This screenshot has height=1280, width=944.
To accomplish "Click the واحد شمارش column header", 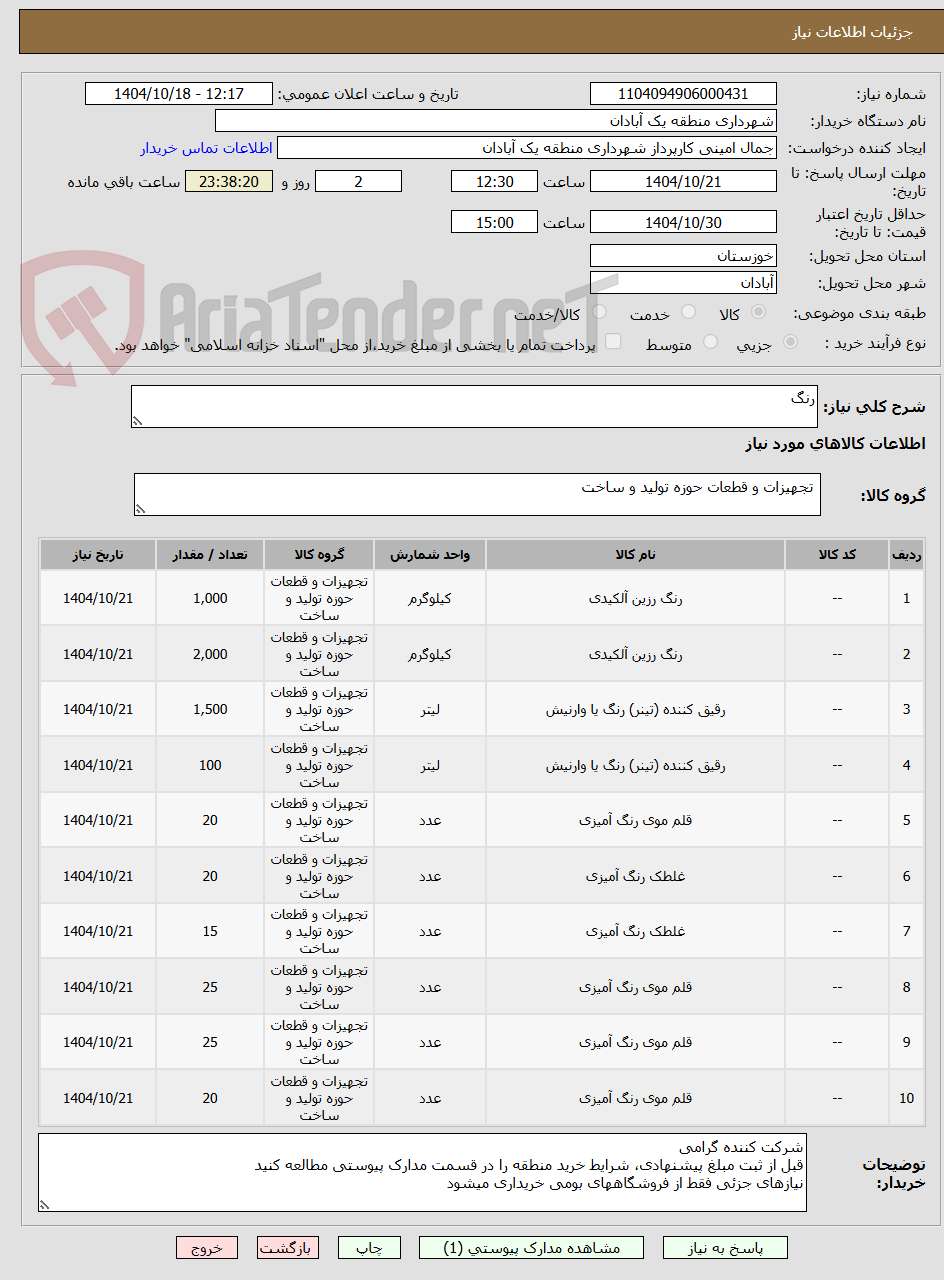I will pos(430,554).
